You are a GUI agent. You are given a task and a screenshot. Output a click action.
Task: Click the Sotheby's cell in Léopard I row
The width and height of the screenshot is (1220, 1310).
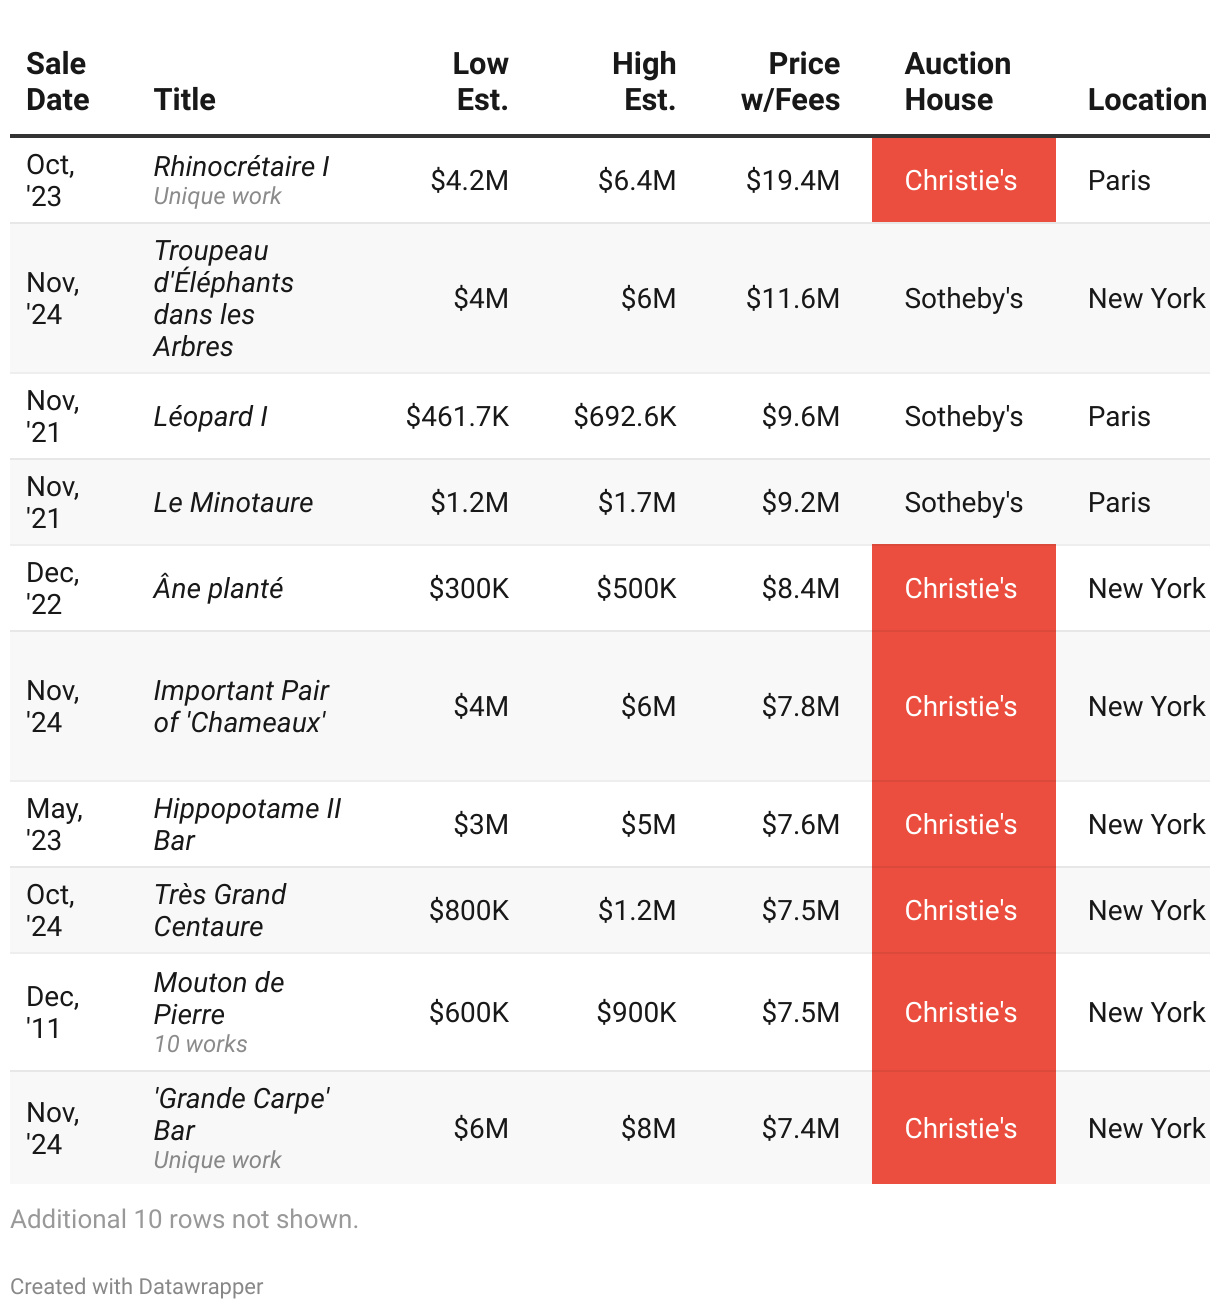coord(963,417)
